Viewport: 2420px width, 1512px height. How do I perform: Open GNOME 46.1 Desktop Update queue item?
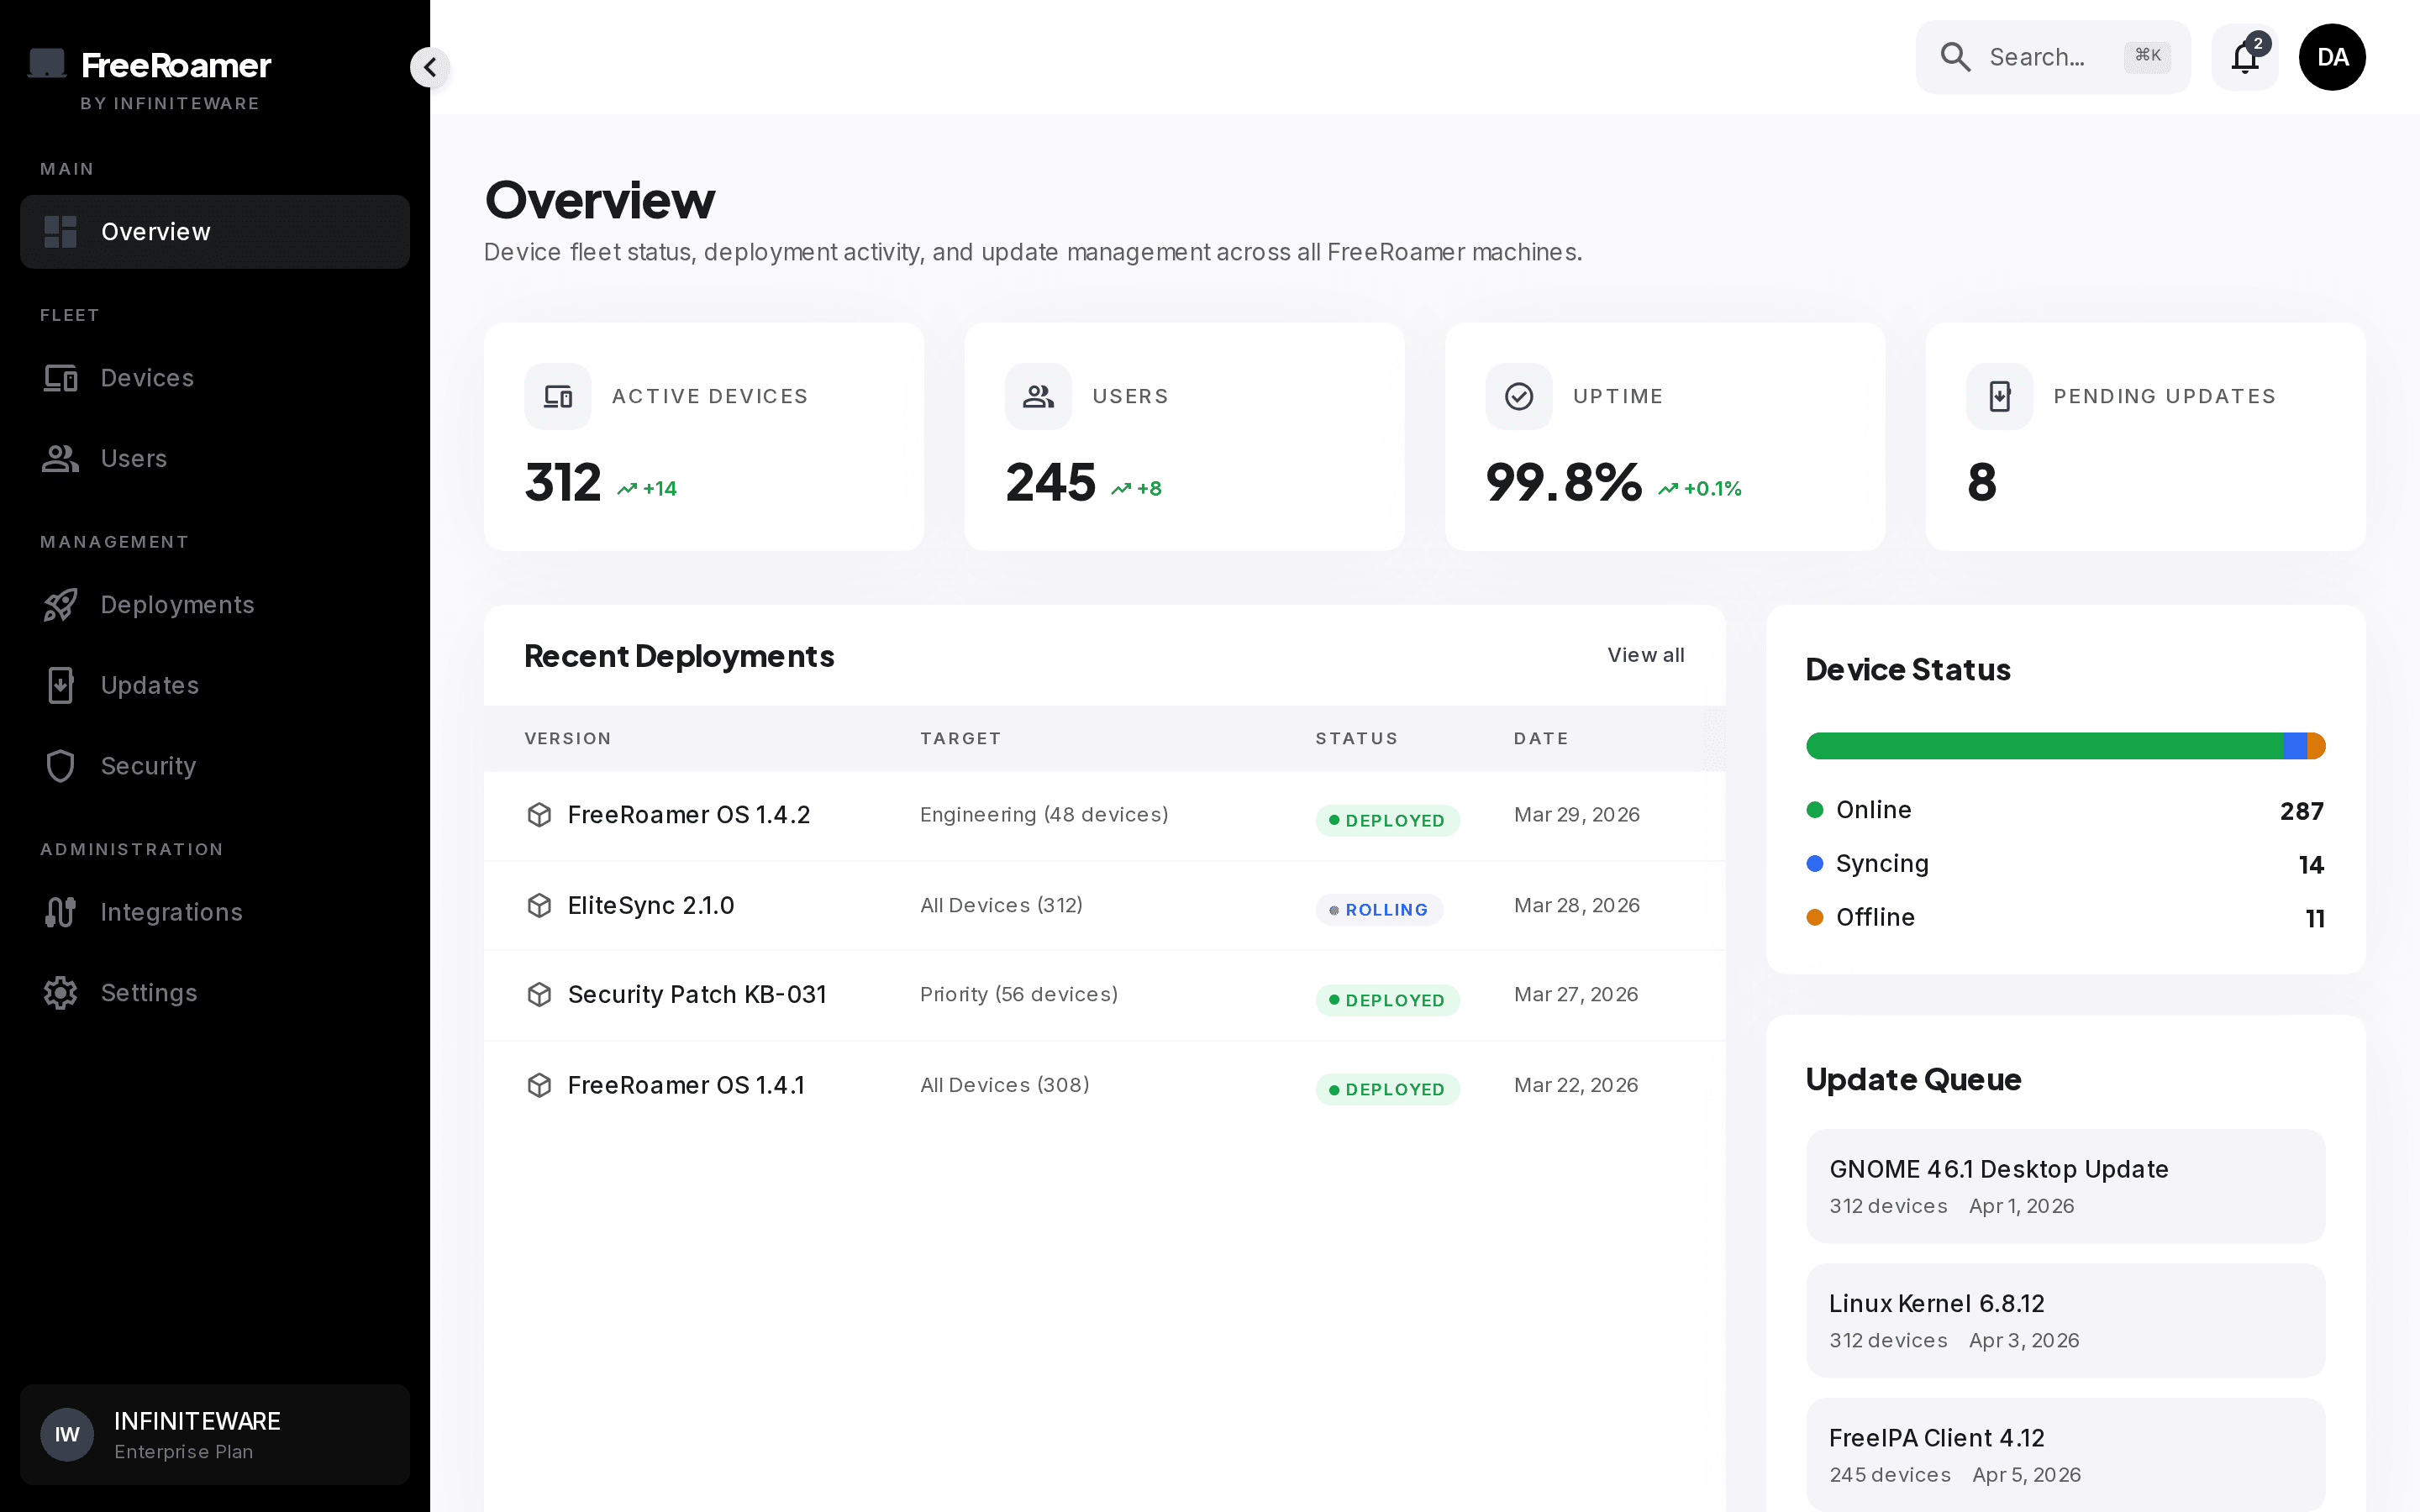(2065, 1186)
